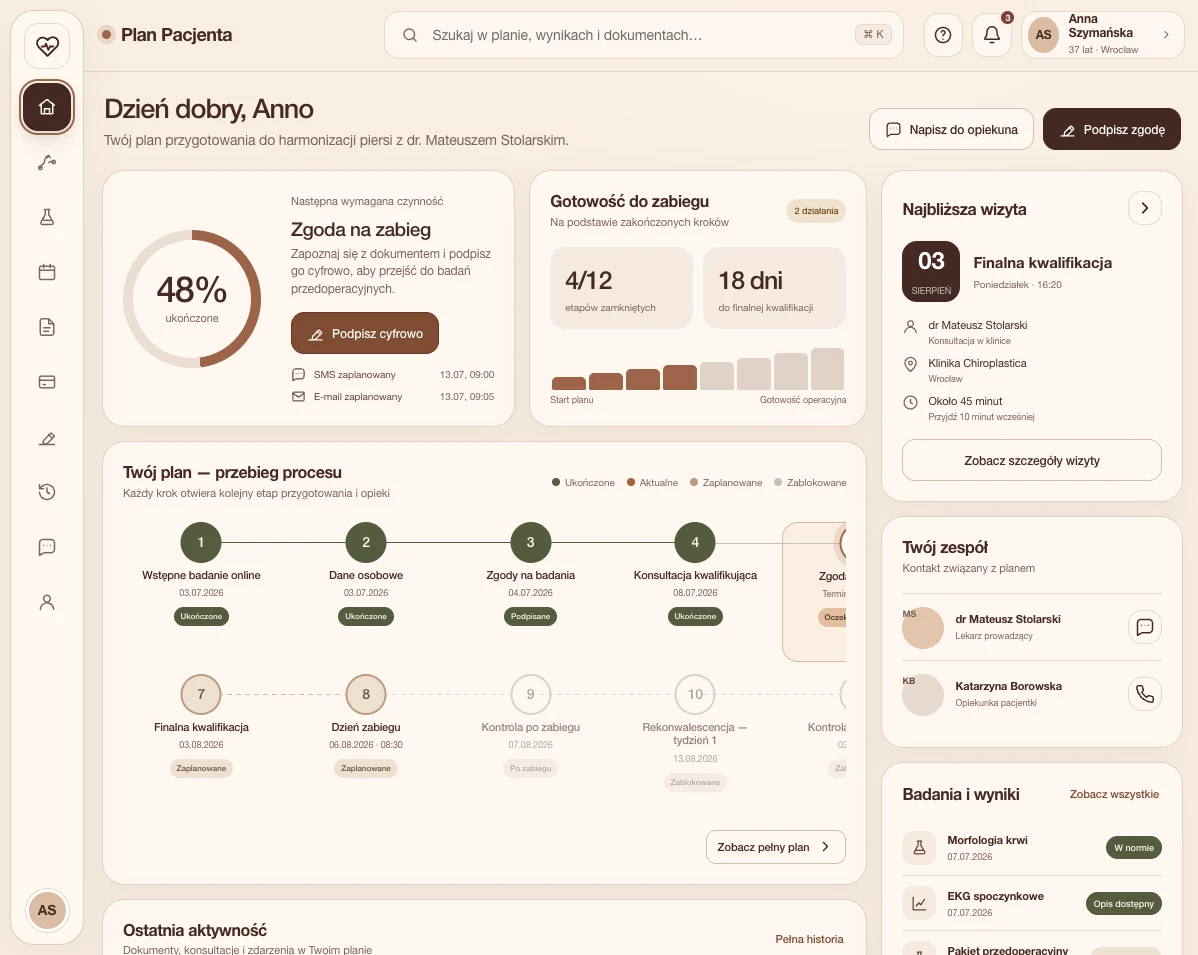Click the heart pulse logo icon

pos(47,46)
